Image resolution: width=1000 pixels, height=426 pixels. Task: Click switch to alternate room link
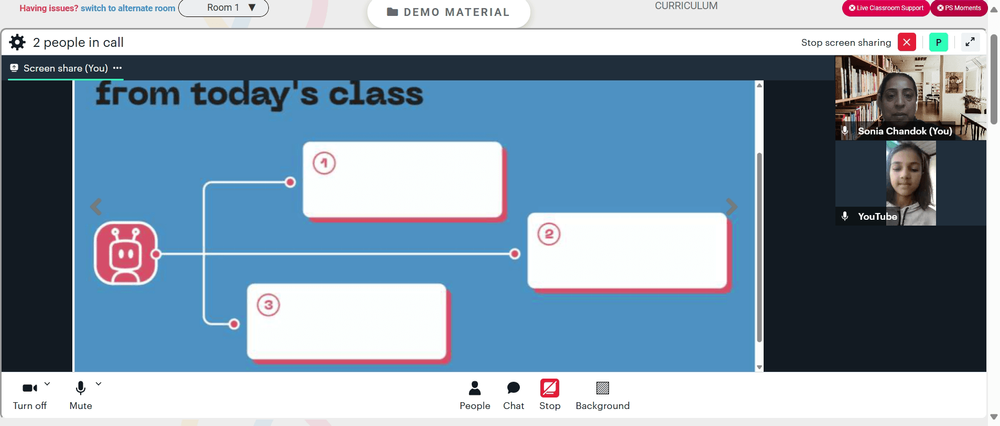128,8
